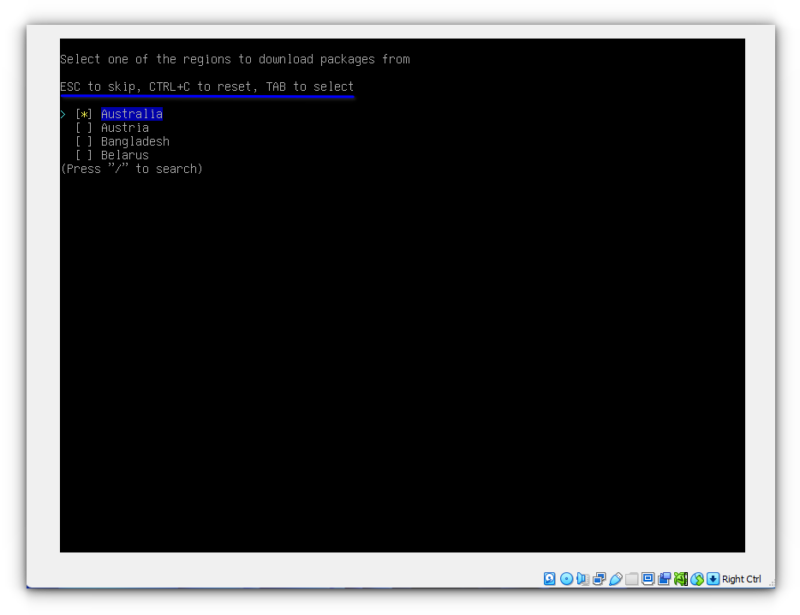Check the Belarus region entry
800x615 pixels.
86,154
